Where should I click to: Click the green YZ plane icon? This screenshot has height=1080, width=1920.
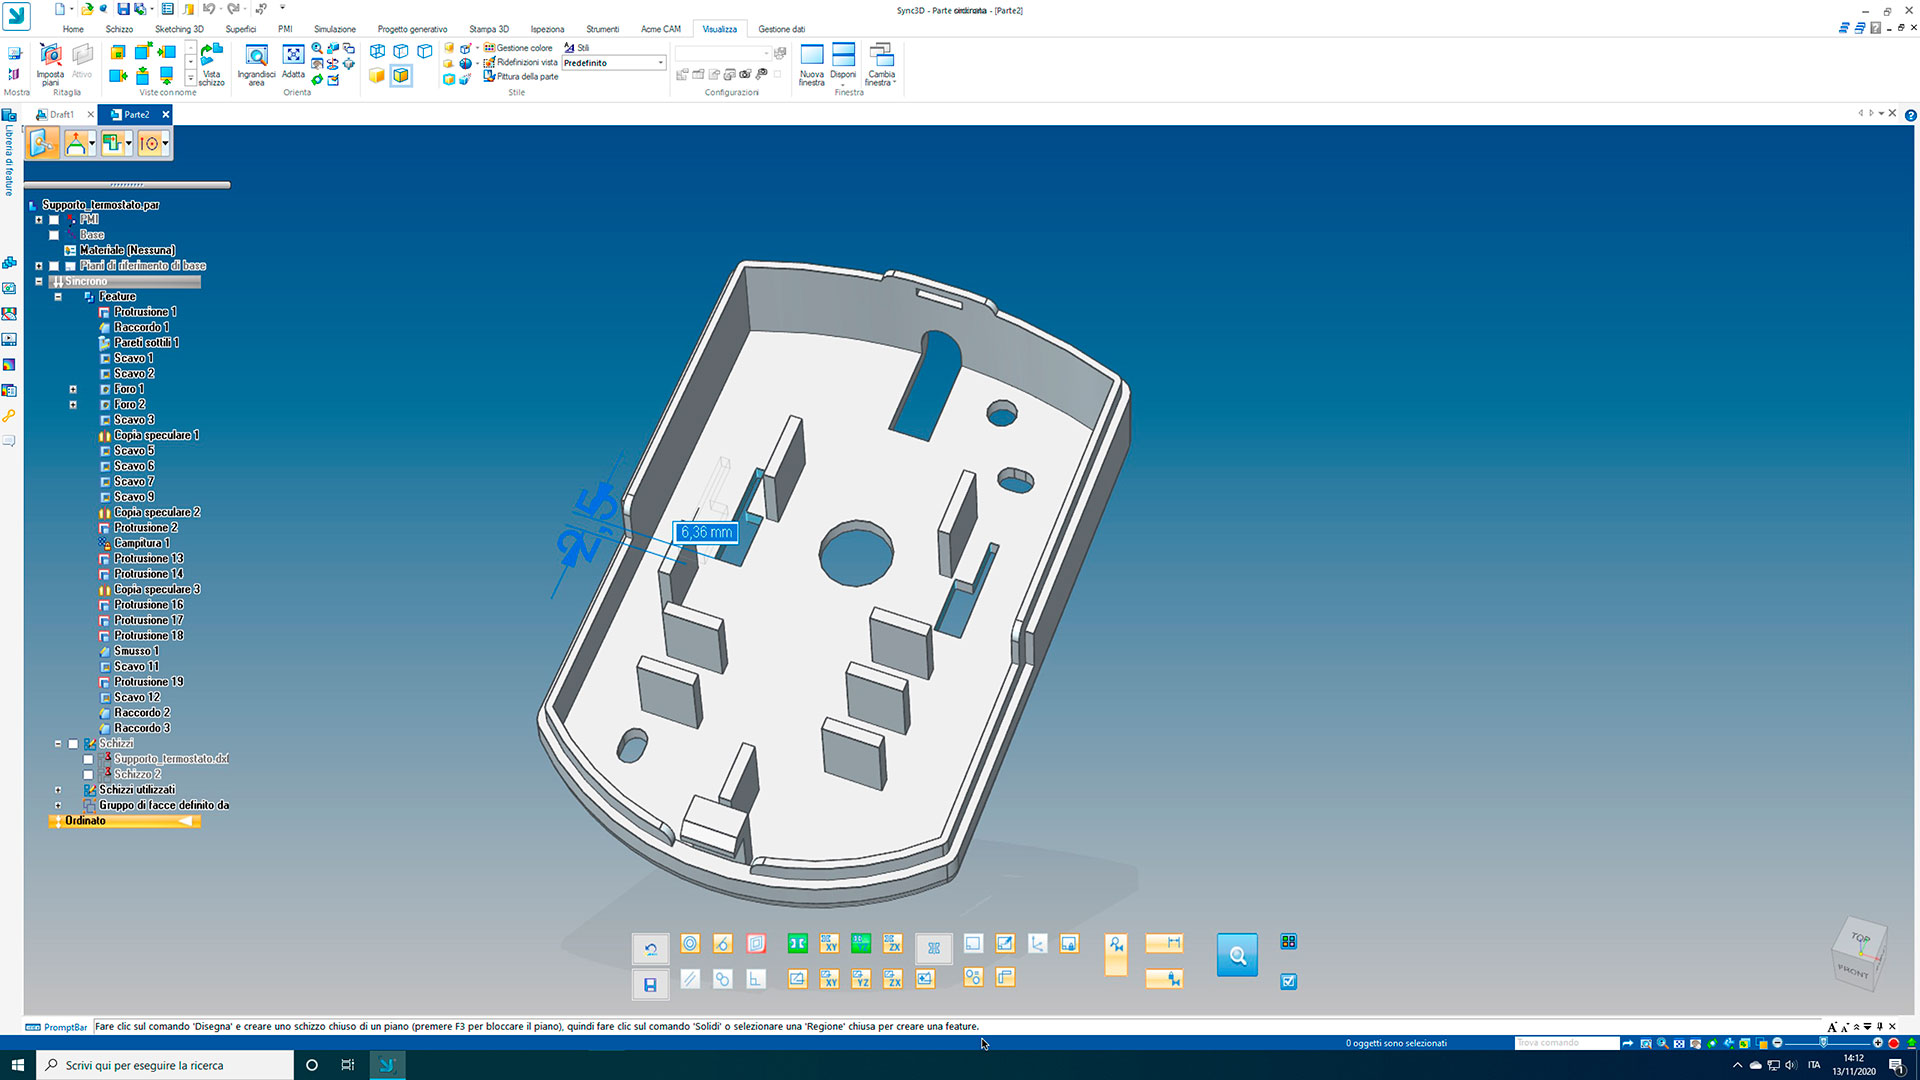pos(861,943)
